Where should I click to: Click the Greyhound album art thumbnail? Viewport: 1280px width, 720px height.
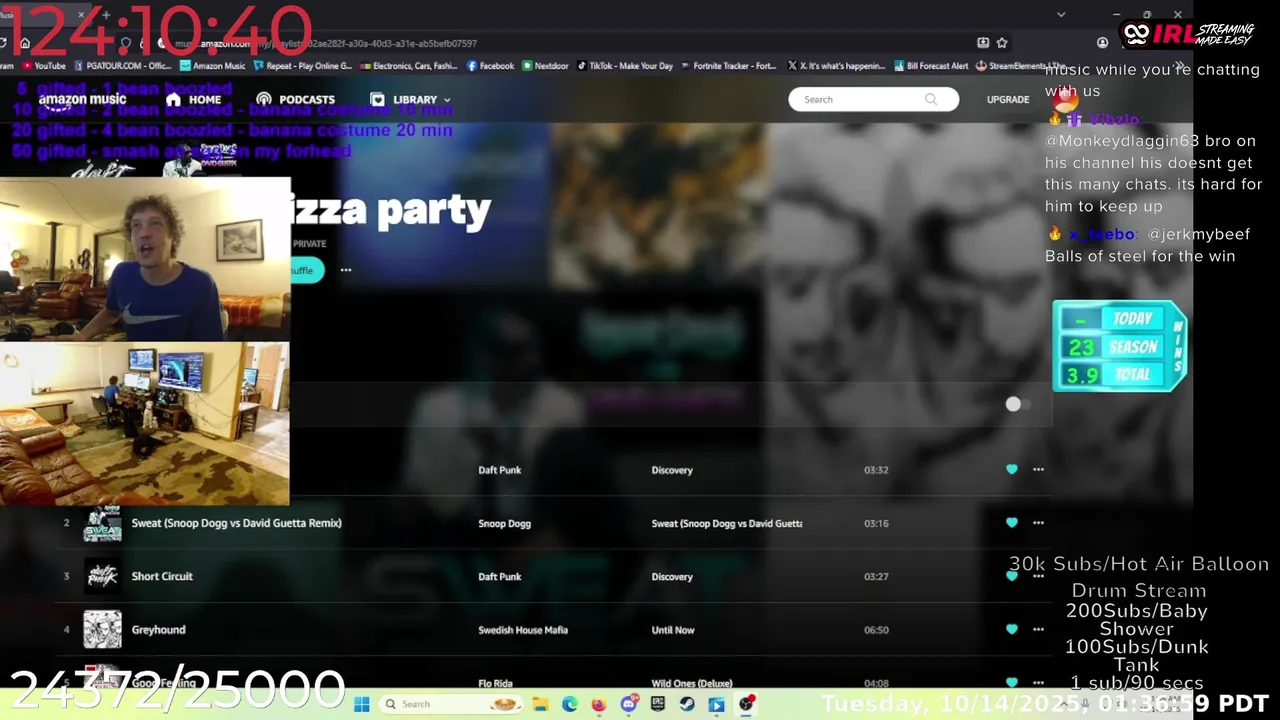pos(102,629)
